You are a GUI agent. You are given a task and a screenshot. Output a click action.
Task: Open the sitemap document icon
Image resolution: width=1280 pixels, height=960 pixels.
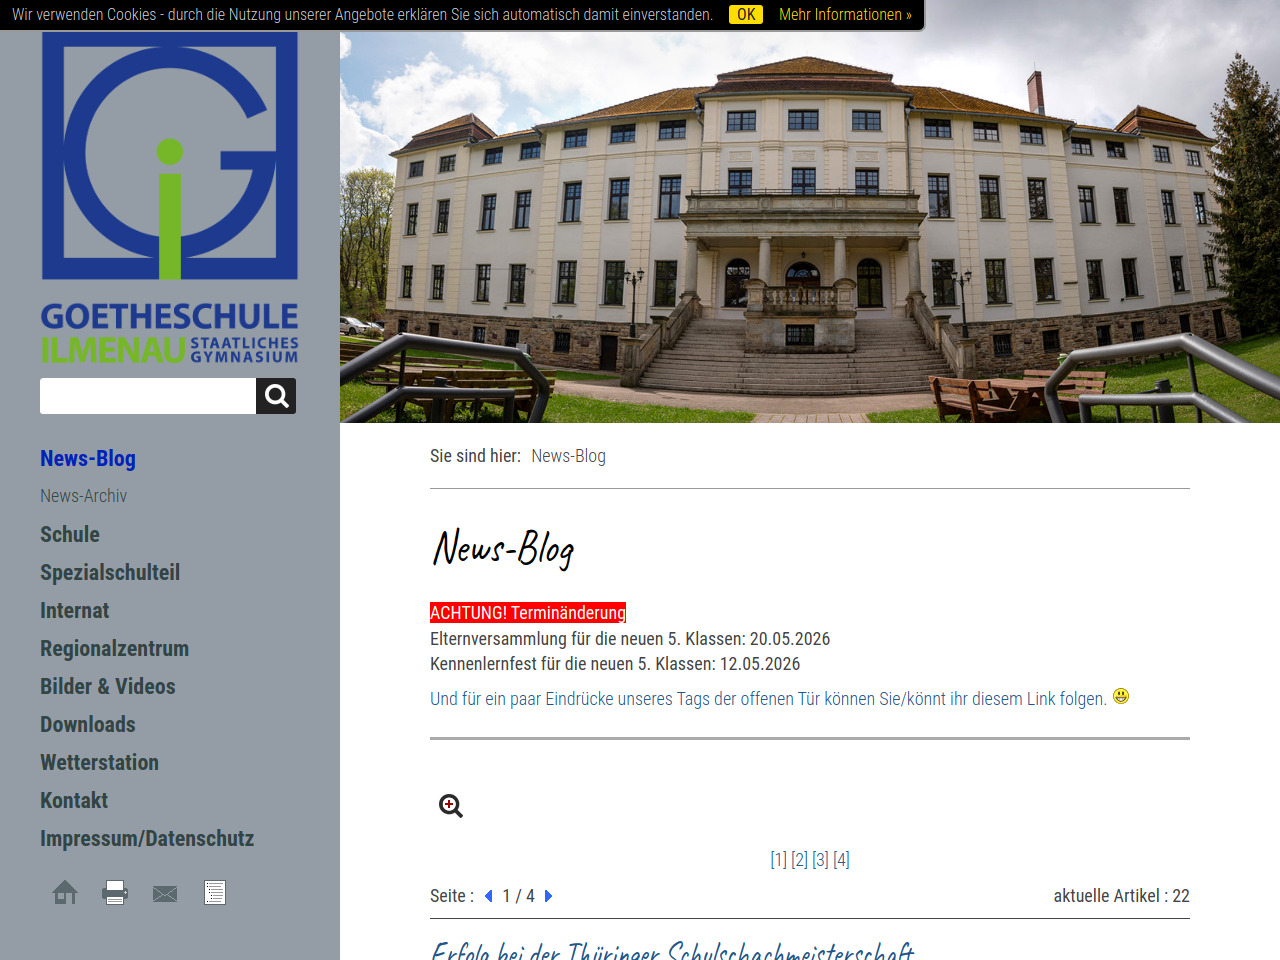tap(215, 892)
